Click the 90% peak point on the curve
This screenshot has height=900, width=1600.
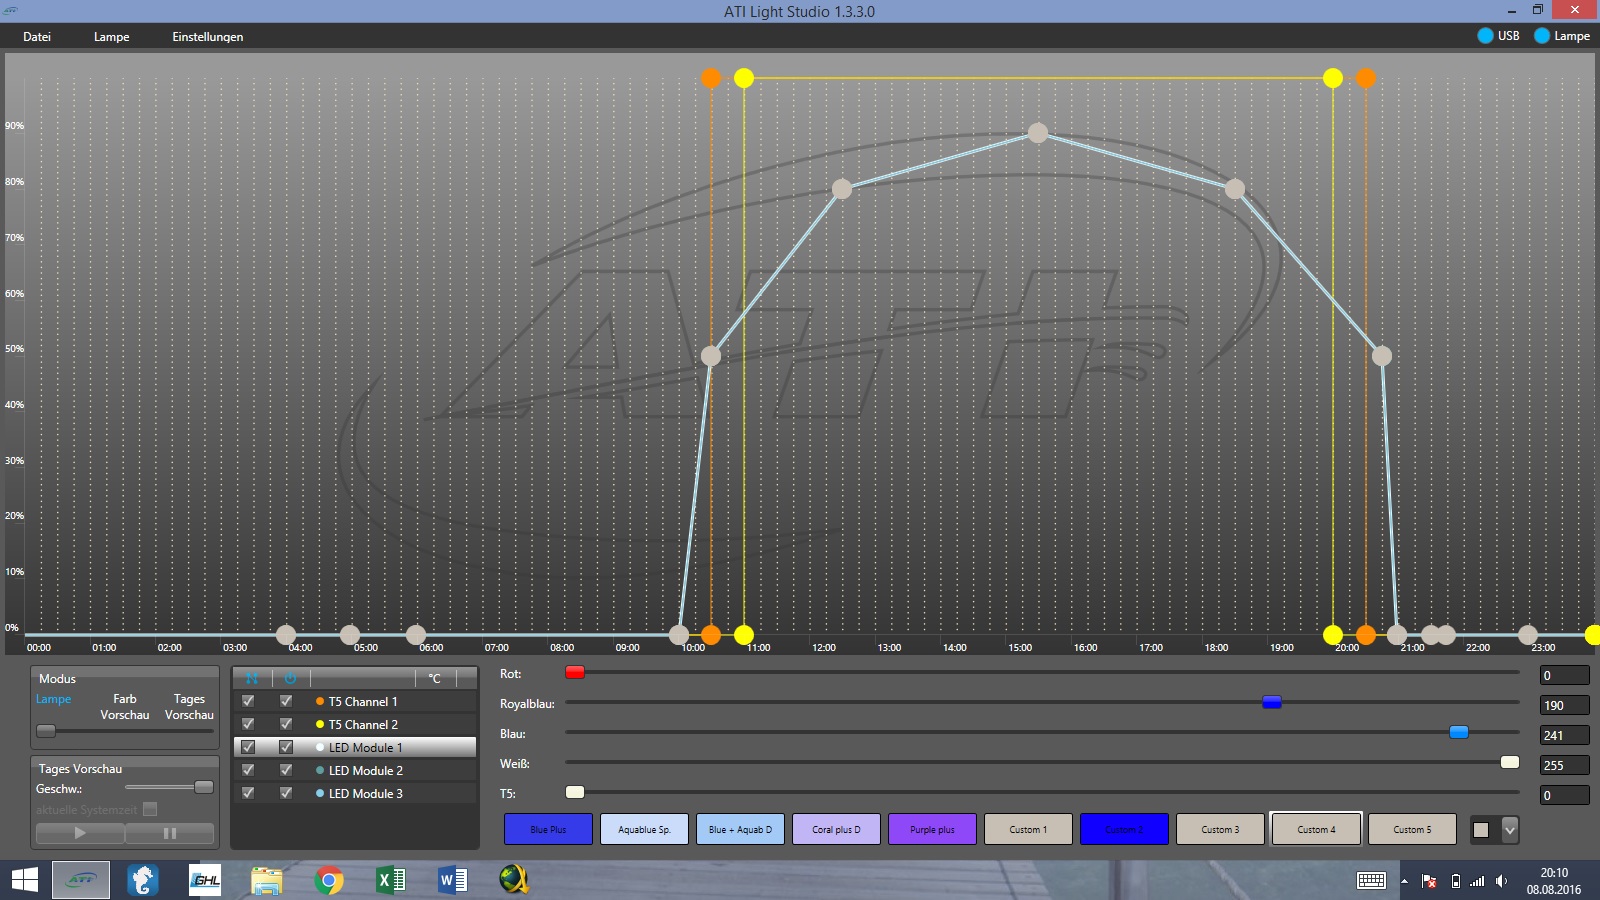click(x=1038, y=132)
